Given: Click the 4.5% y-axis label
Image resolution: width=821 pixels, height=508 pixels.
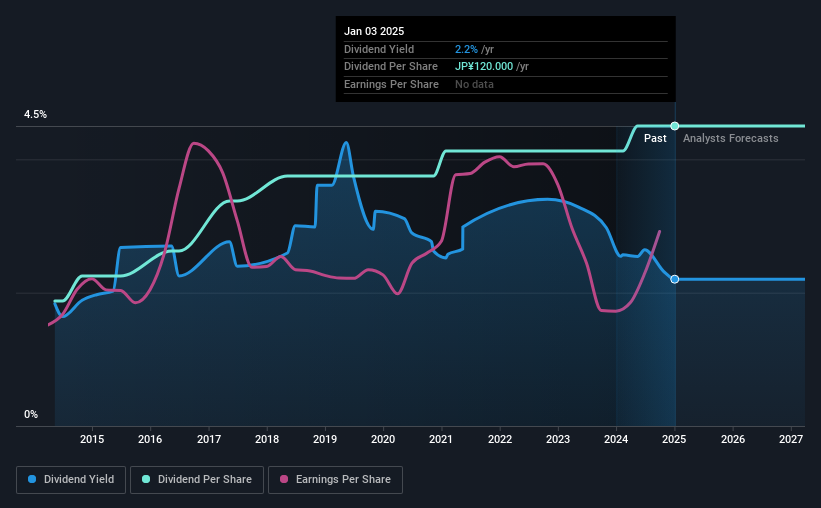Looking at the screenshot, I should 35,114.
